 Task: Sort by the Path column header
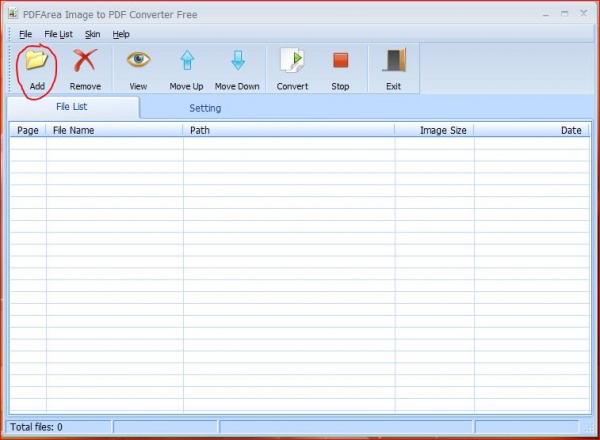(289, 130)
